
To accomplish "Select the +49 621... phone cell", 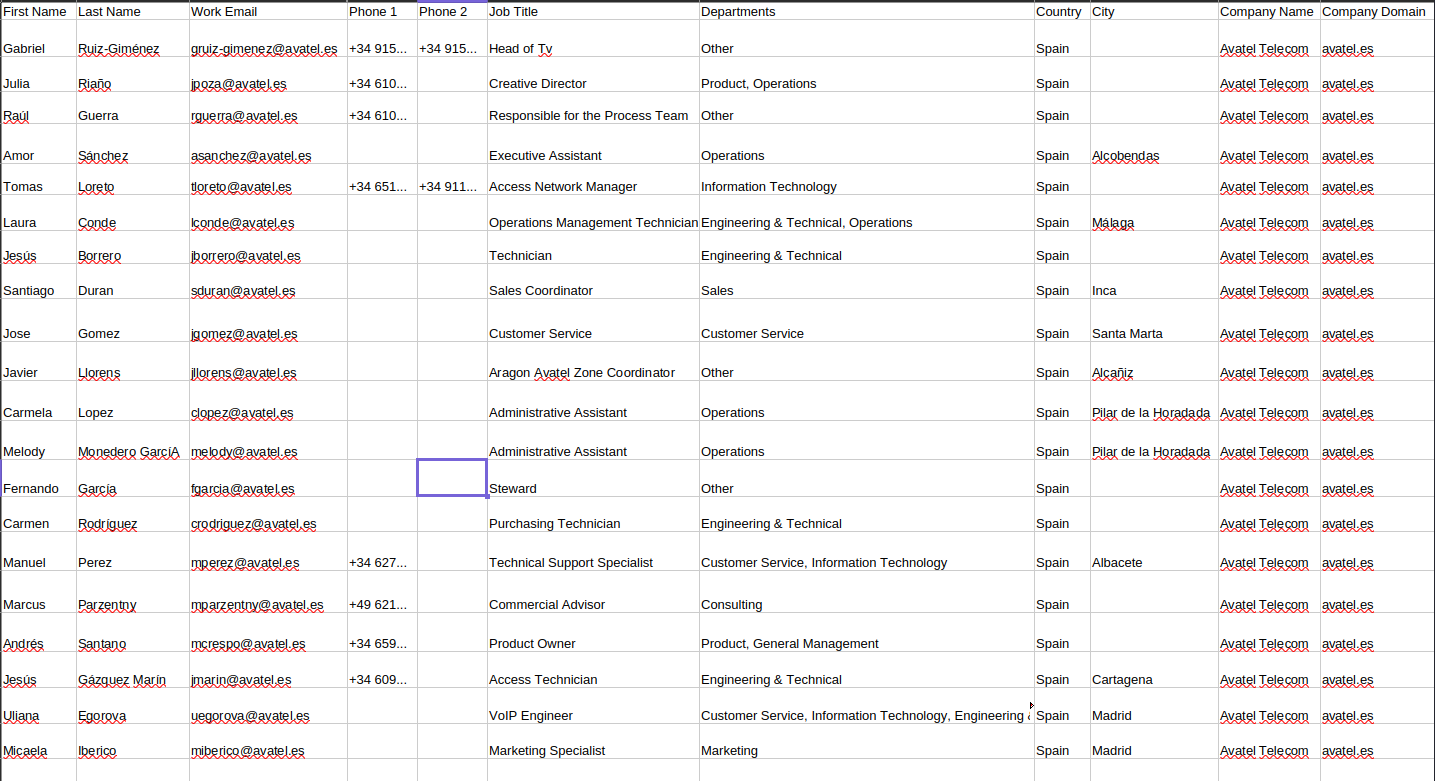I will (x=382, y=592).
